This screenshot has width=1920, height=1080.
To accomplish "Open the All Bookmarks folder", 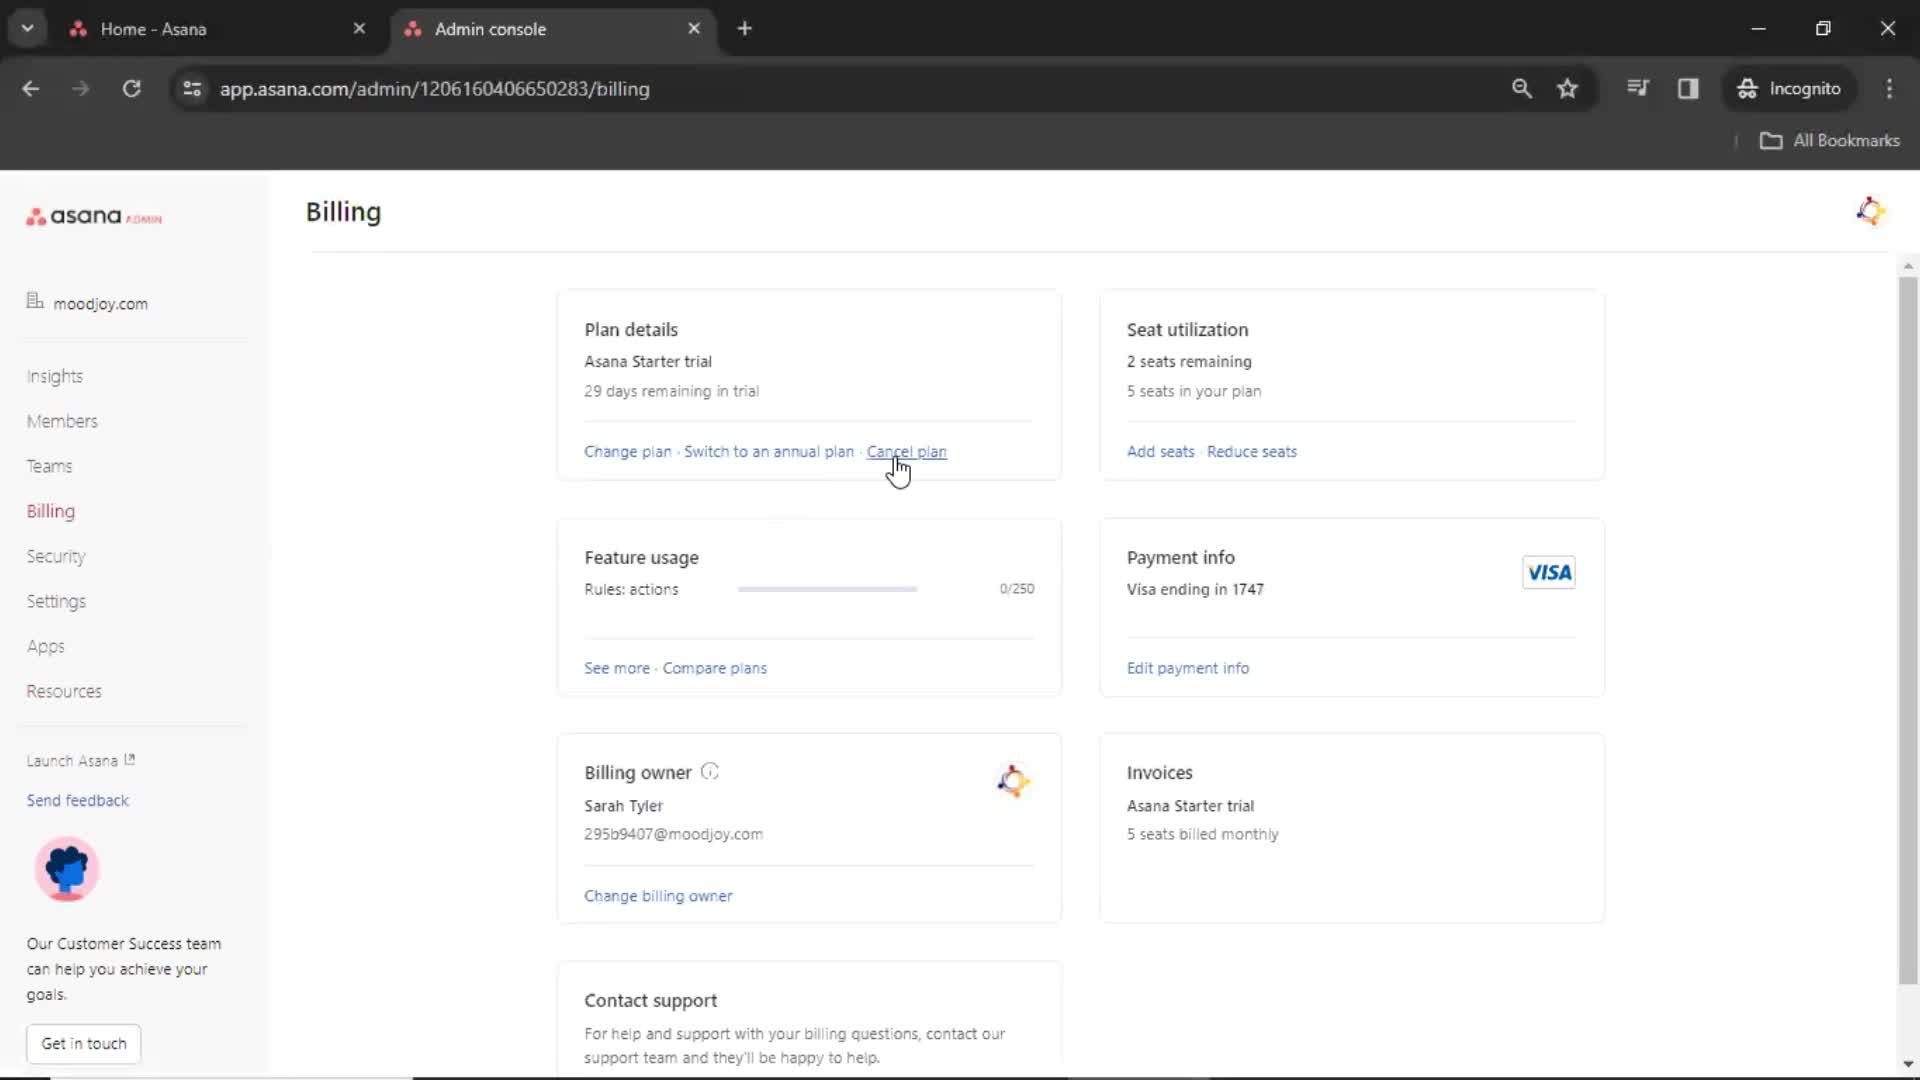I will 1829,140.
